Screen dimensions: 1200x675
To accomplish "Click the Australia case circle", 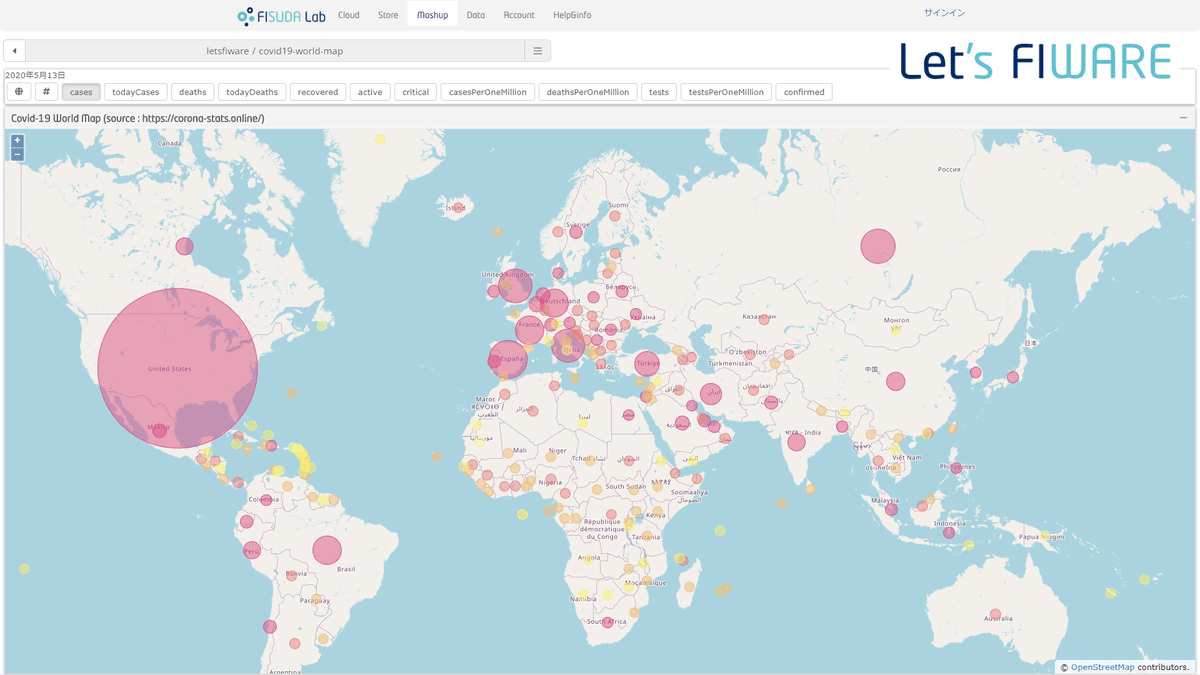I will point(995,614).
